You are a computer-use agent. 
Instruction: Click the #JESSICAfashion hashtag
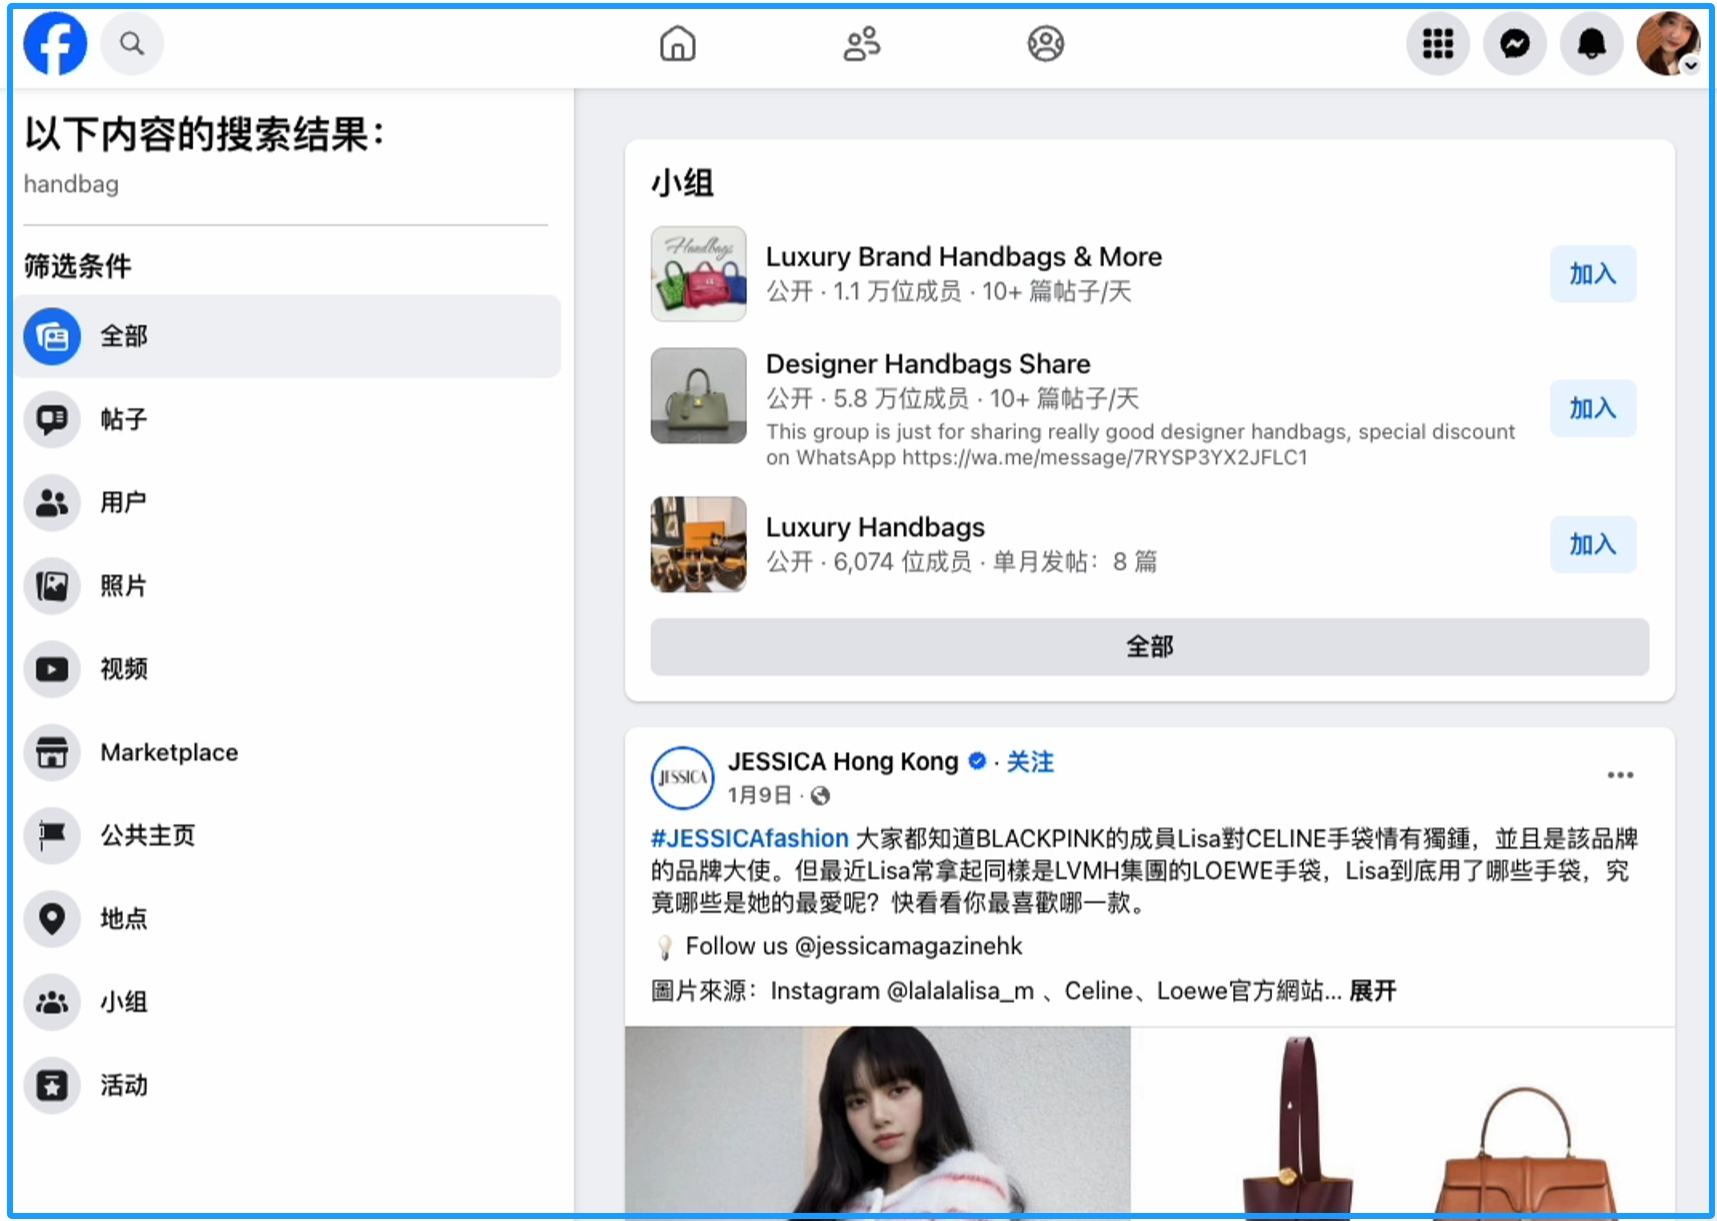click(x=750, y=838)
